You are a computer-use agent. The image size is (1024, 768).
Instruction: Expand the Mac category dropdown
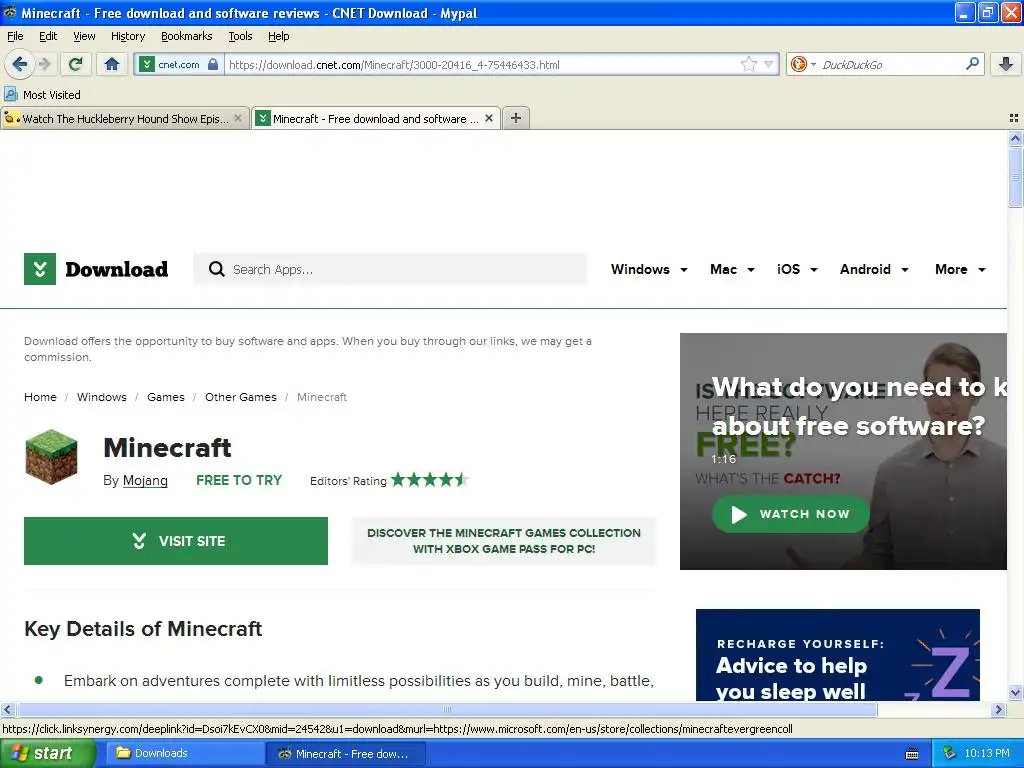pos(732,269)
